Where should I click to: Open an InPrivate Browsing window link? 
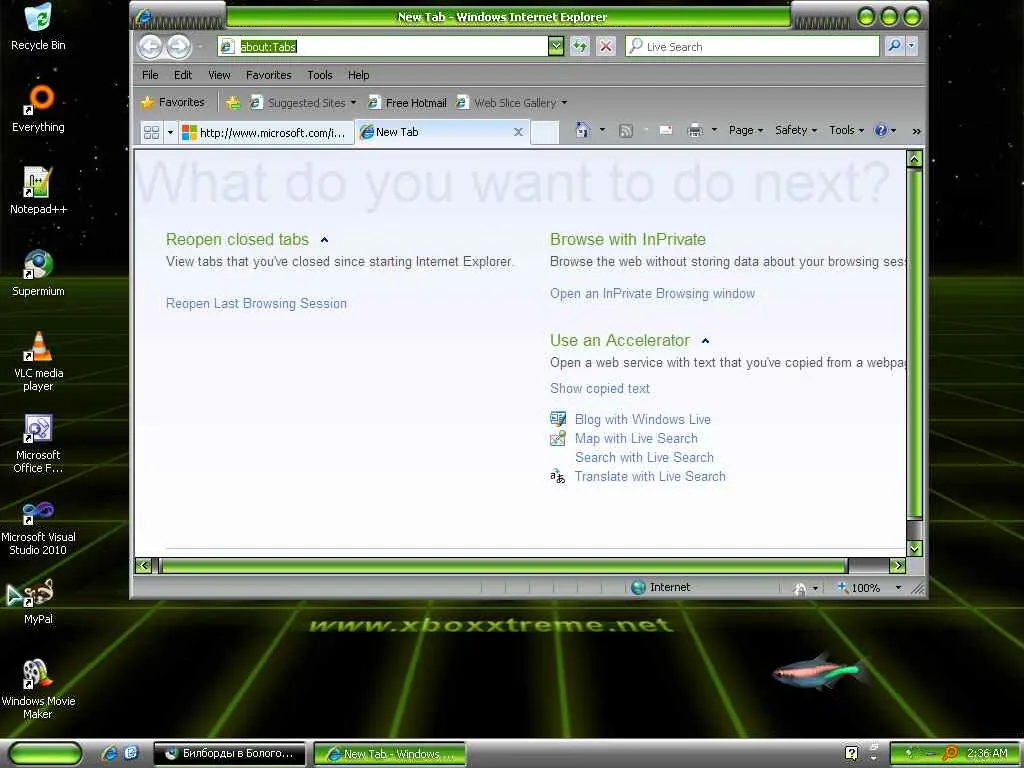[x=652, y=294]
